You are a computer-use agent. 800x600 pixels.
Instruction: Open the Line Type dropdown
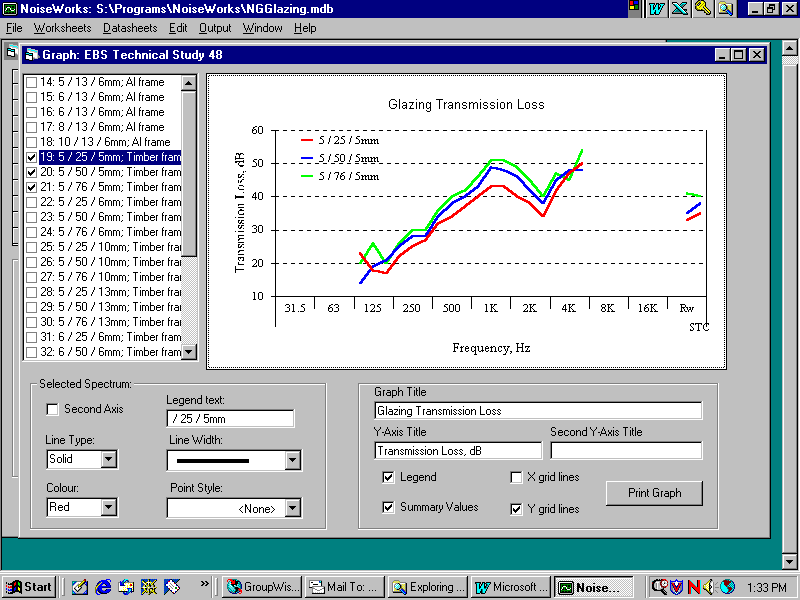(x=109, y=459)
